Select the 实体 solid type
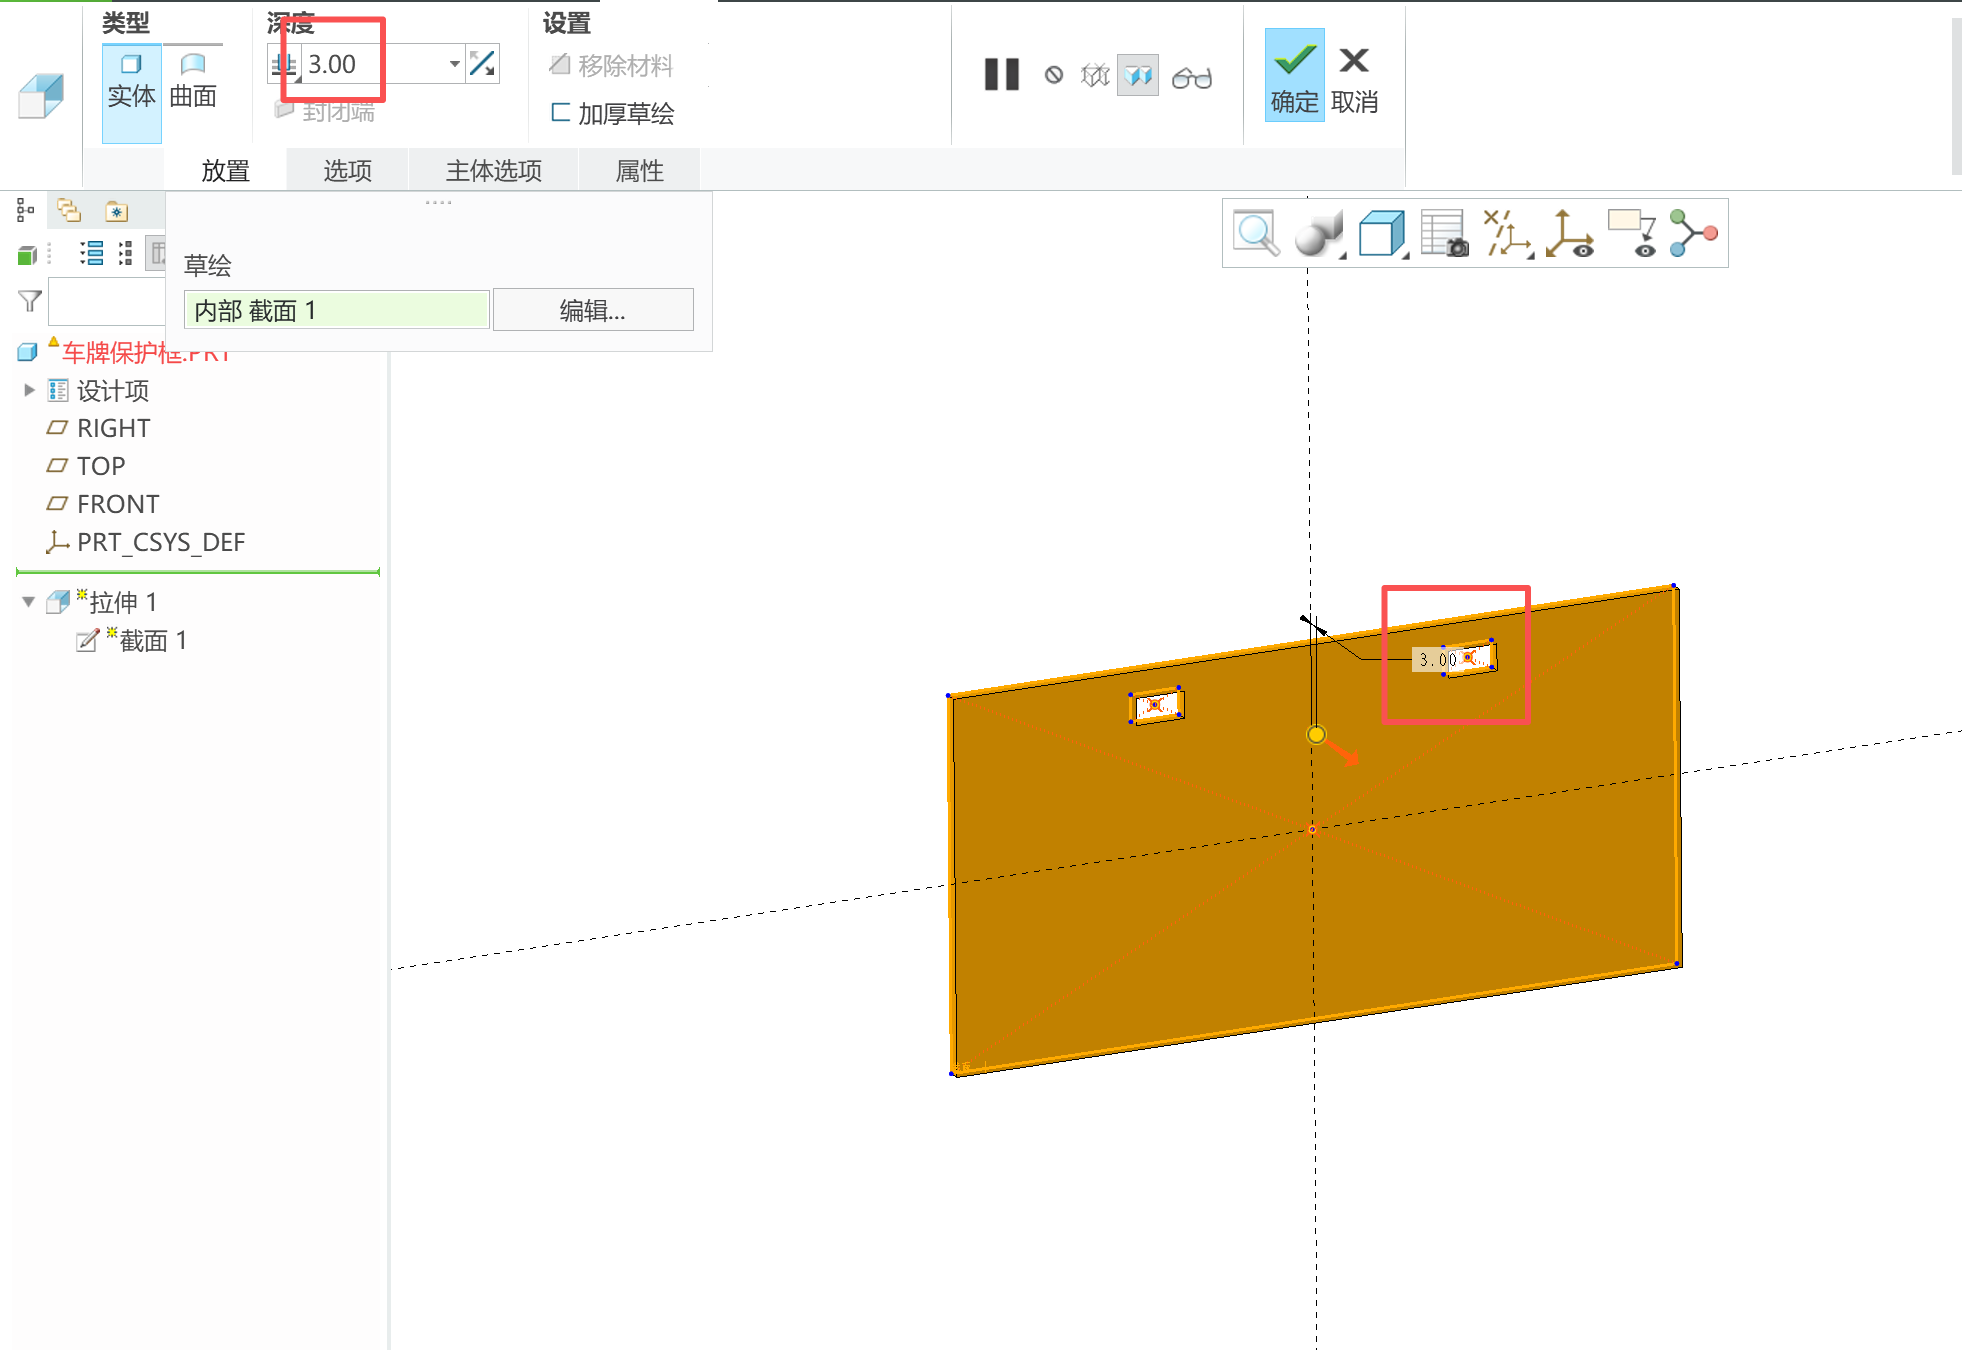Screen dimensions: 1962x1350 pyautogui.click(x=131, y=82)
